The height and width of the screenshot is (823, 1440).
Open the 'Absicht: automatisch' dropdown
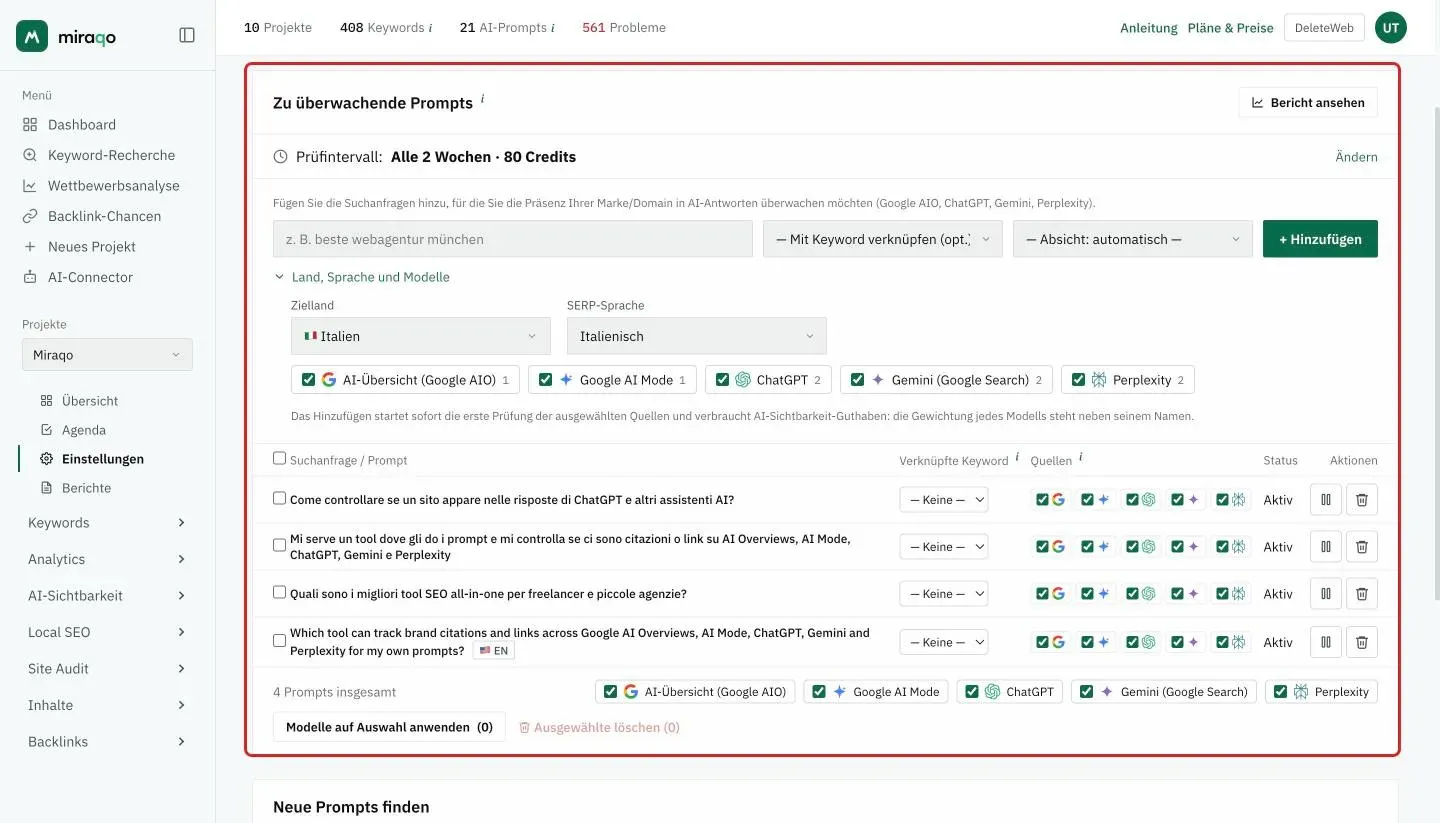point(1133,239)
